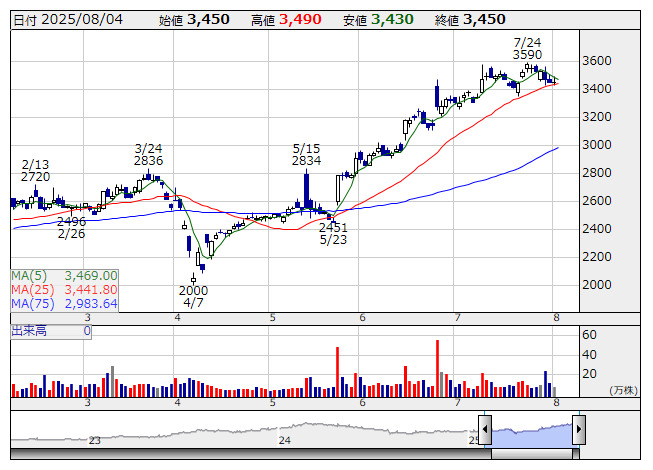Click the tallest red volume bar
The height and width of the screenshot is (470, 653).
pos(437,369)
